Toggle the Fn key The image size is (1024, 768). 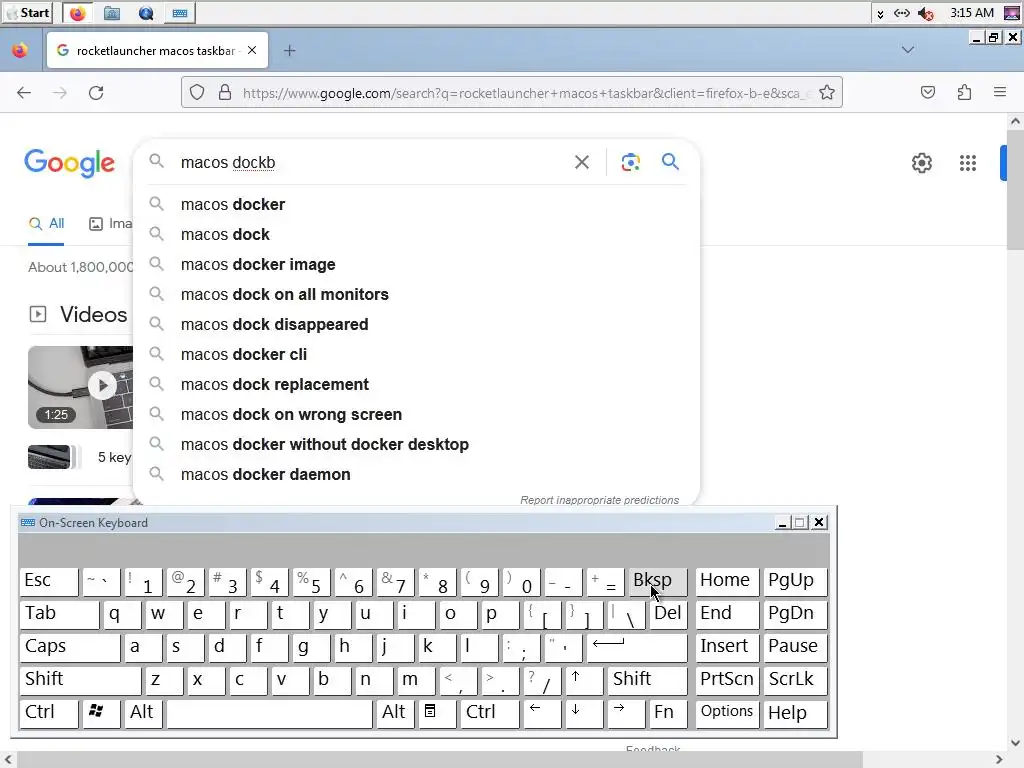pos(668,712)
